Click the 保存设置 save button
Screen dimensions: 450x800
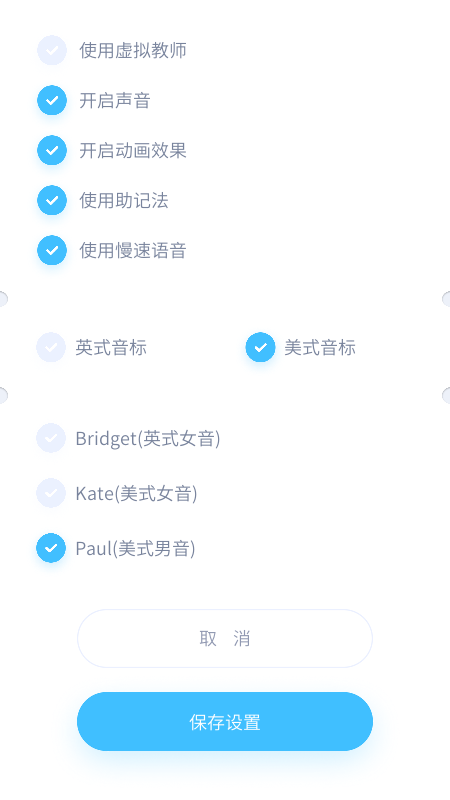225,721
